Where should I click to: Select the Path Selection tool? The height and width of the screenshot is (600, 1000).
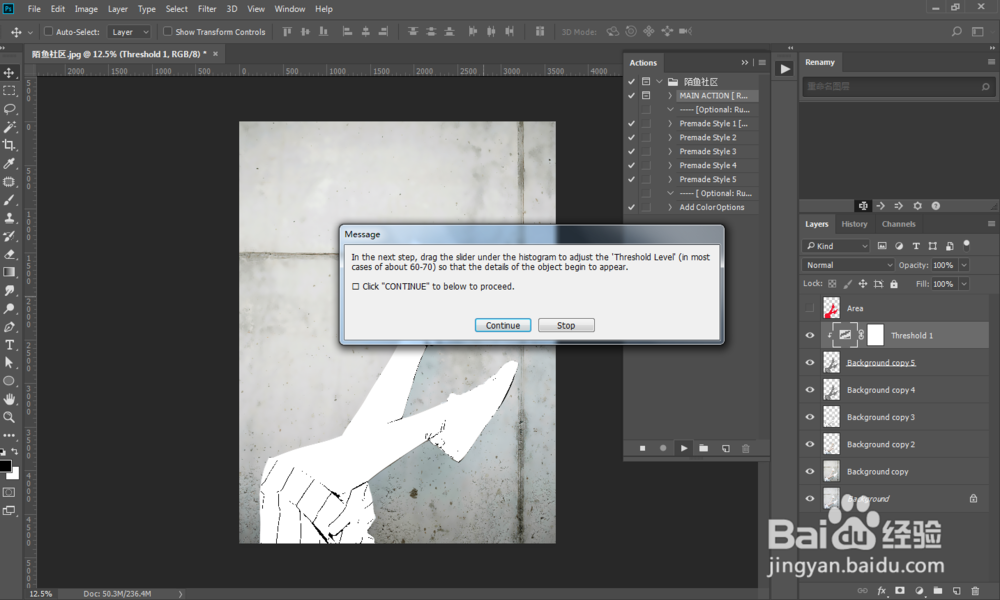(9, 363)
